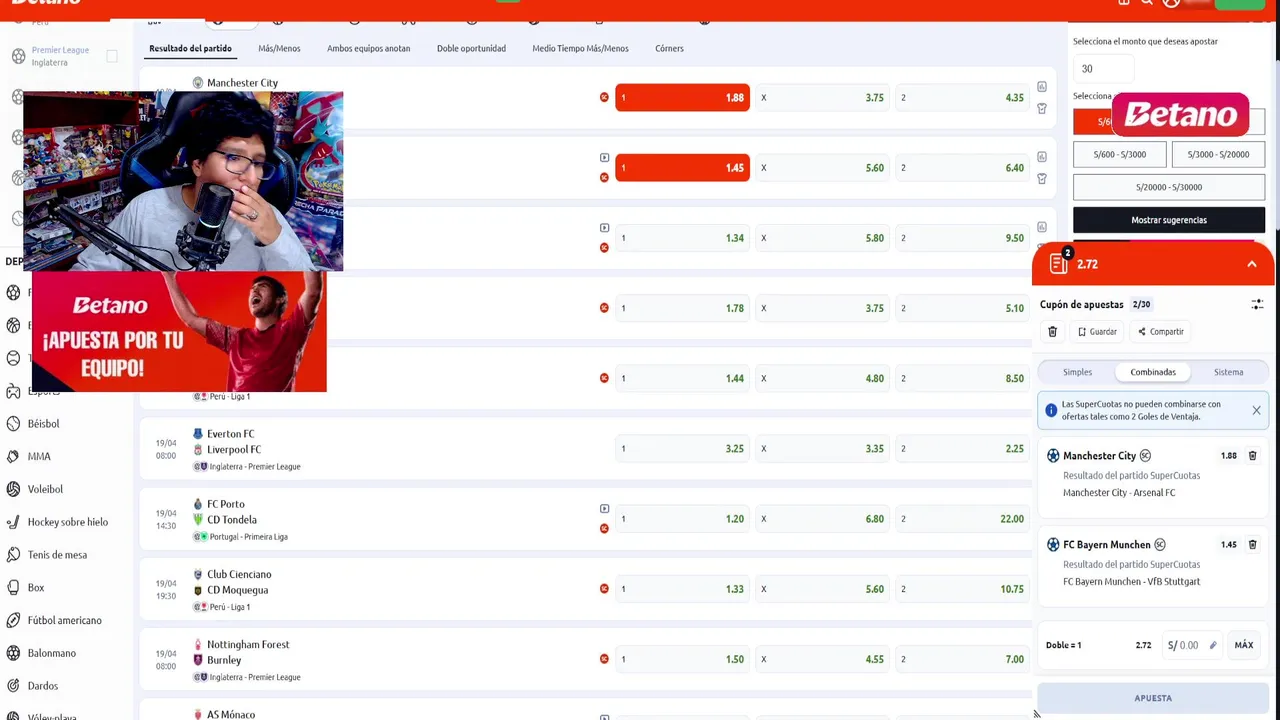Image resolution: width=1280 pixels, height=720 pixels.
Task: Select Liverpool FC away win at 2.25
Action: coord(962,448)
